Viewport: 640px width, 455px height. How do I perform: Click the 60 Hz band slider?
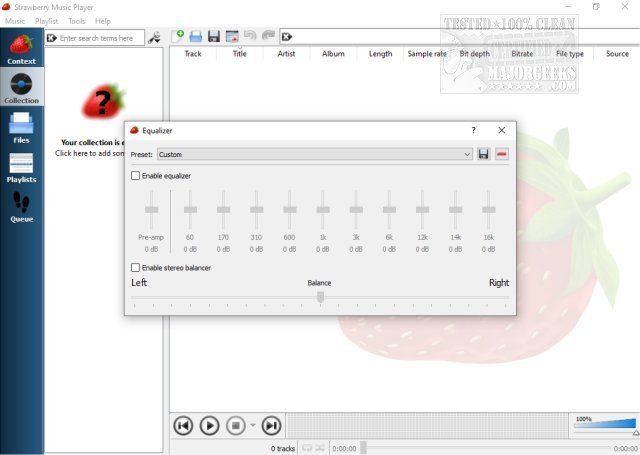[190, 210]
